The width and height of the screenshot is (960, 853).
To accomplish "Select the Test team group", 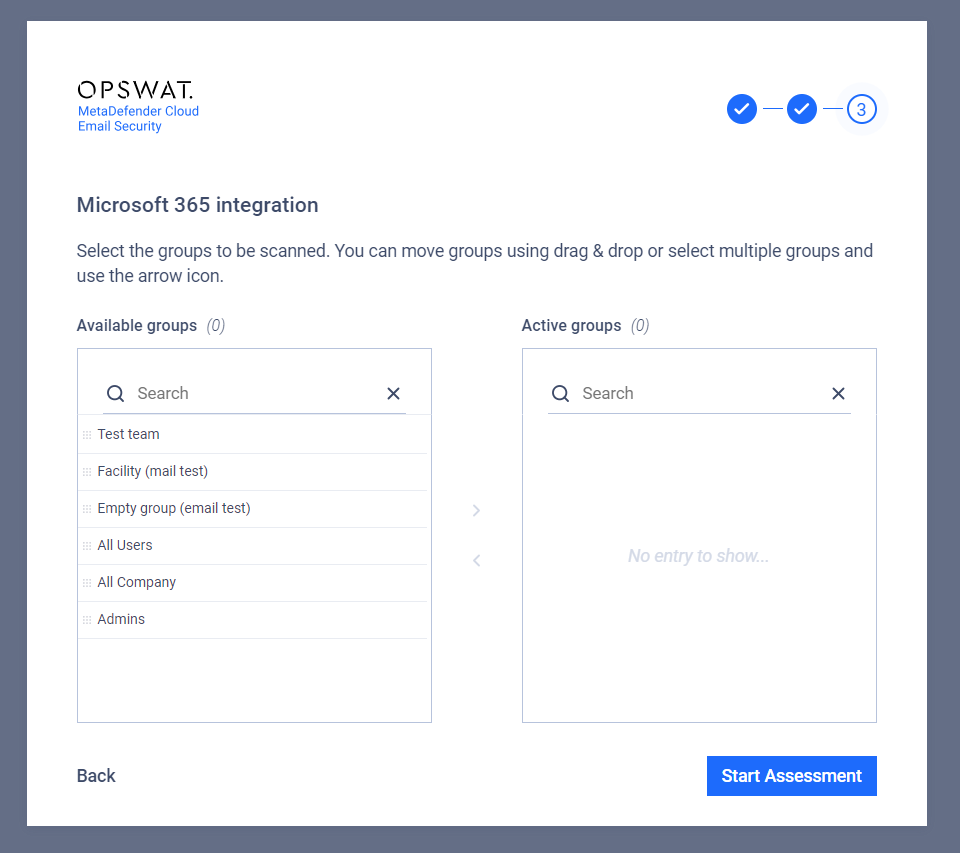I will (252, 434).
